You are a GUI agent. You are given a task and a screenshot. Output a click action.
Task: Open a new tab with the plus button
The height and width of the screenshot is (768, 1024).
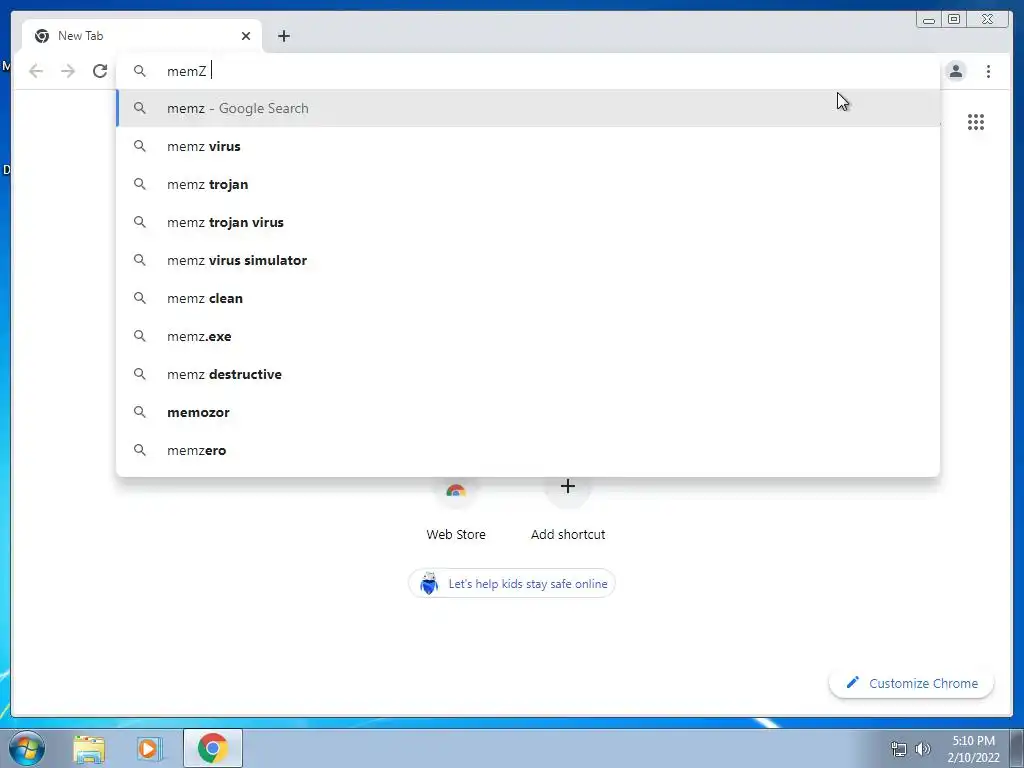(283, 36)
